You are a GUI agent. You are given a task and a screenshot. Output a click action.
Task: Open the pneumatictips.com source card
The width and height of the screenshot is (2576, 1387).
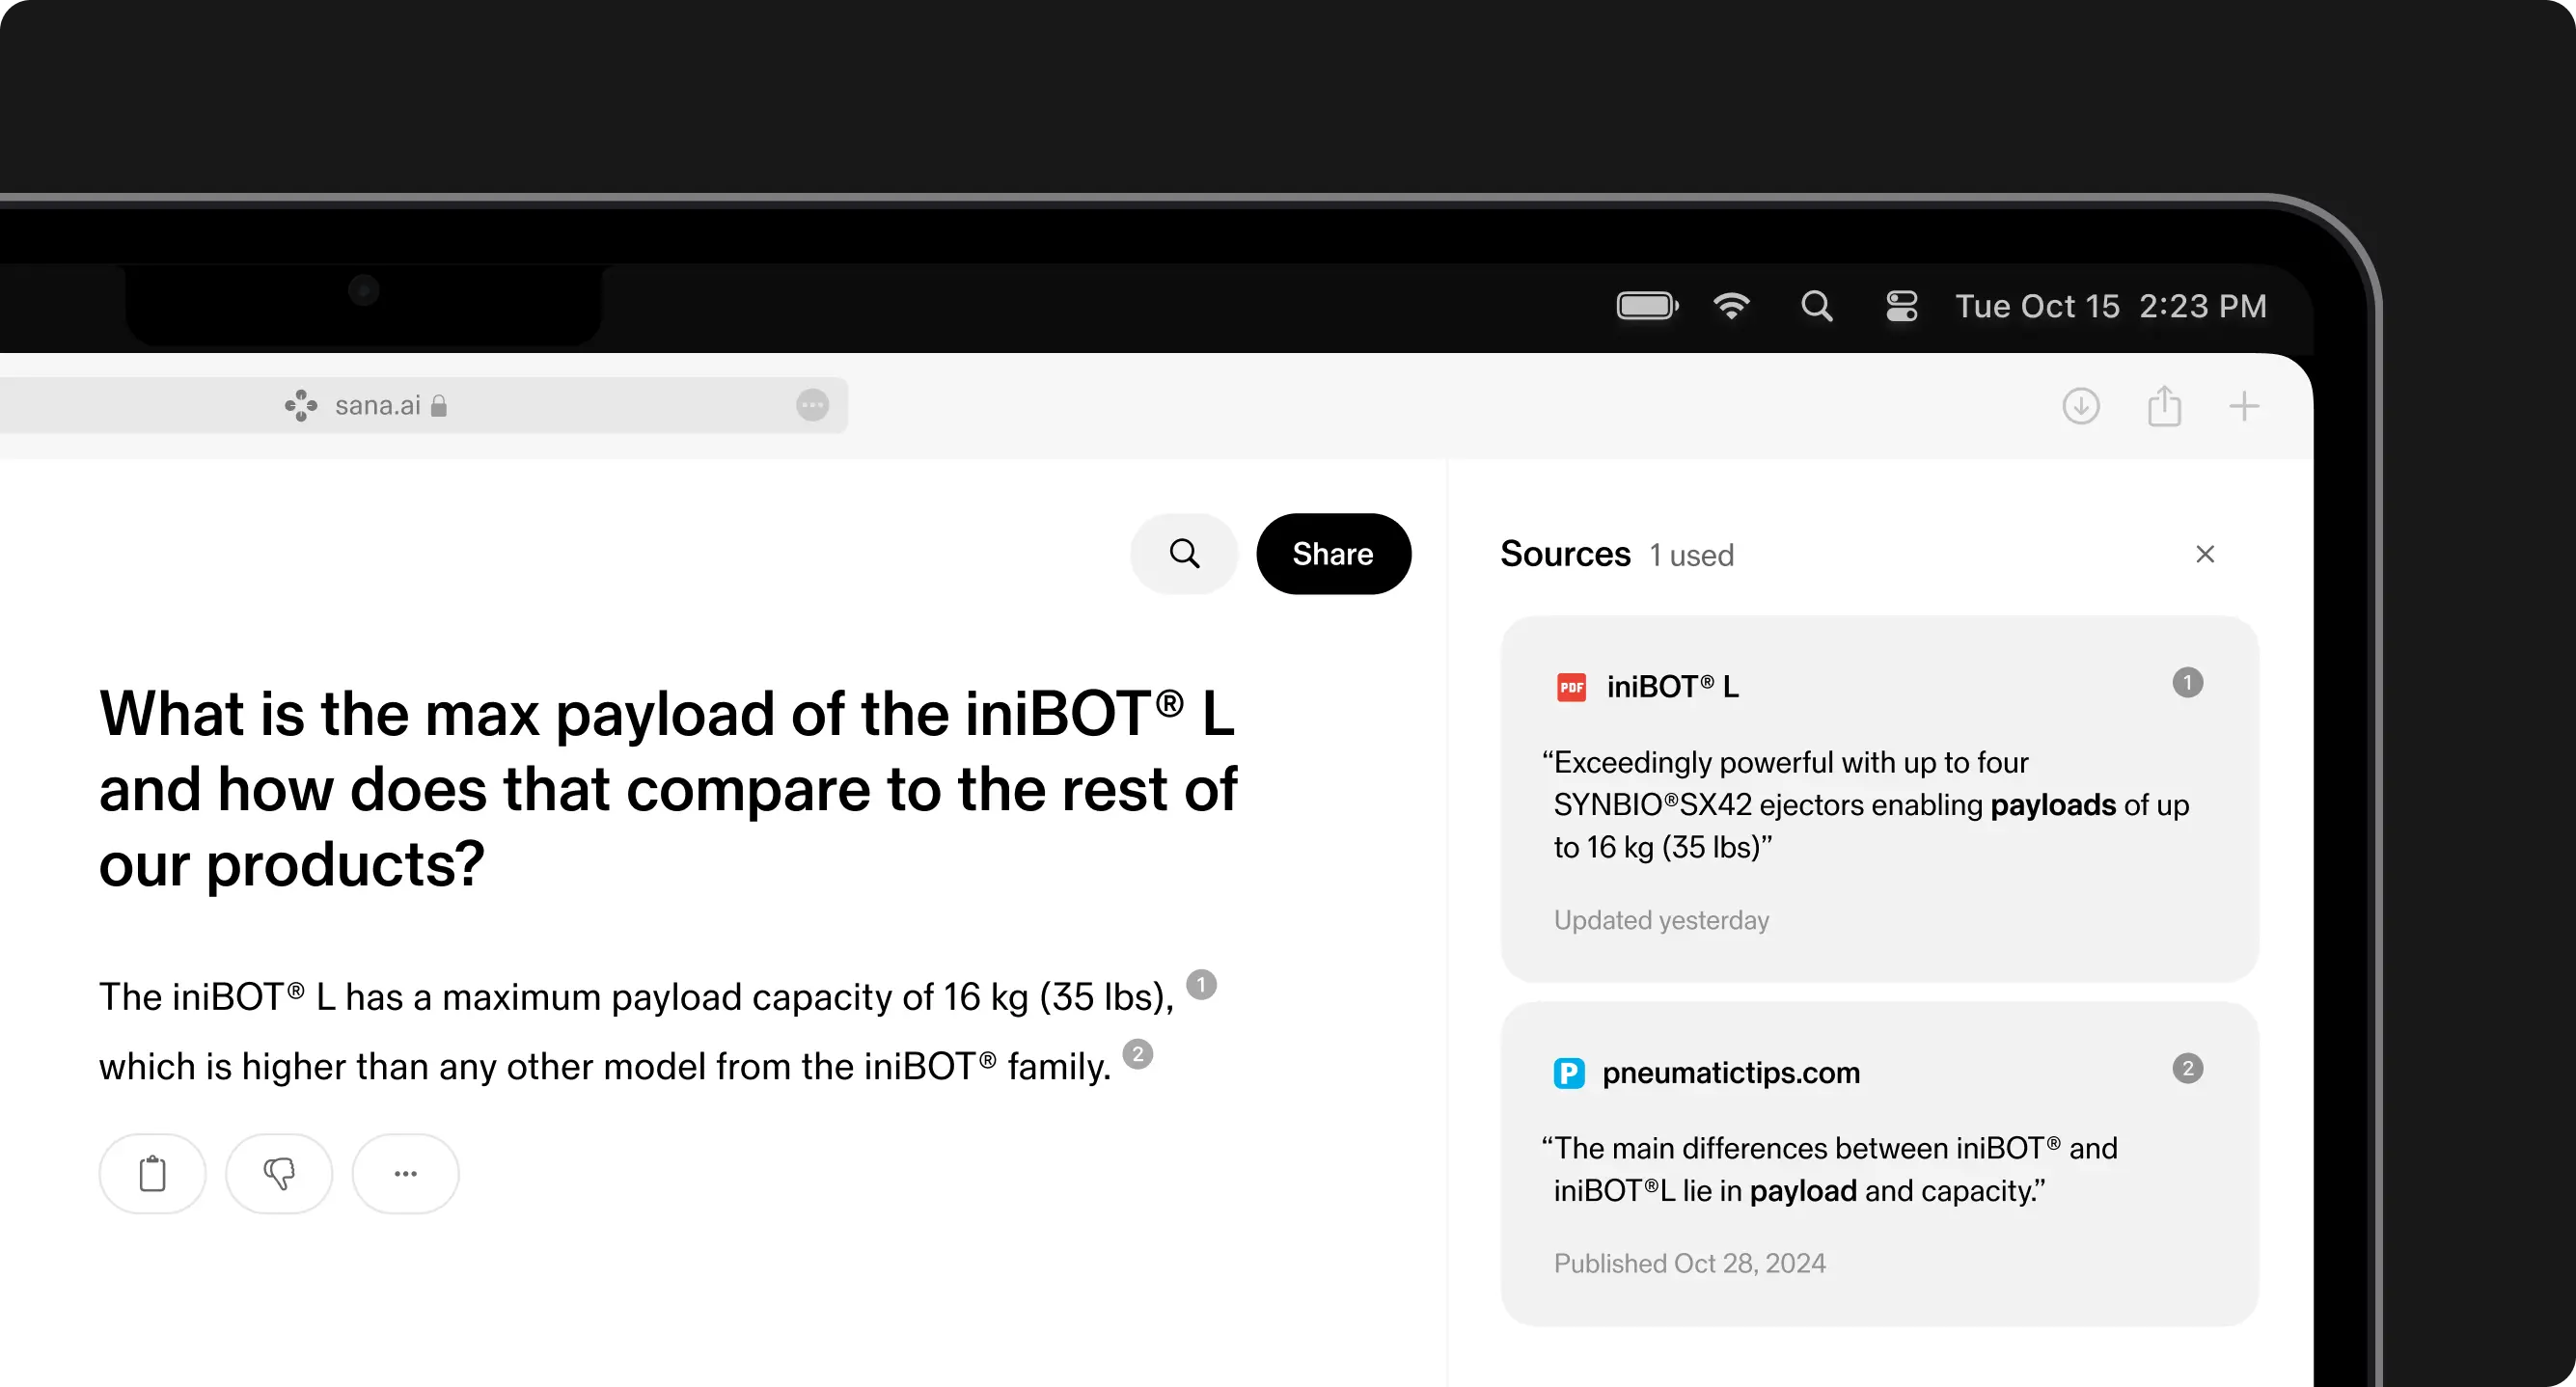(x=1880, y=1164)
